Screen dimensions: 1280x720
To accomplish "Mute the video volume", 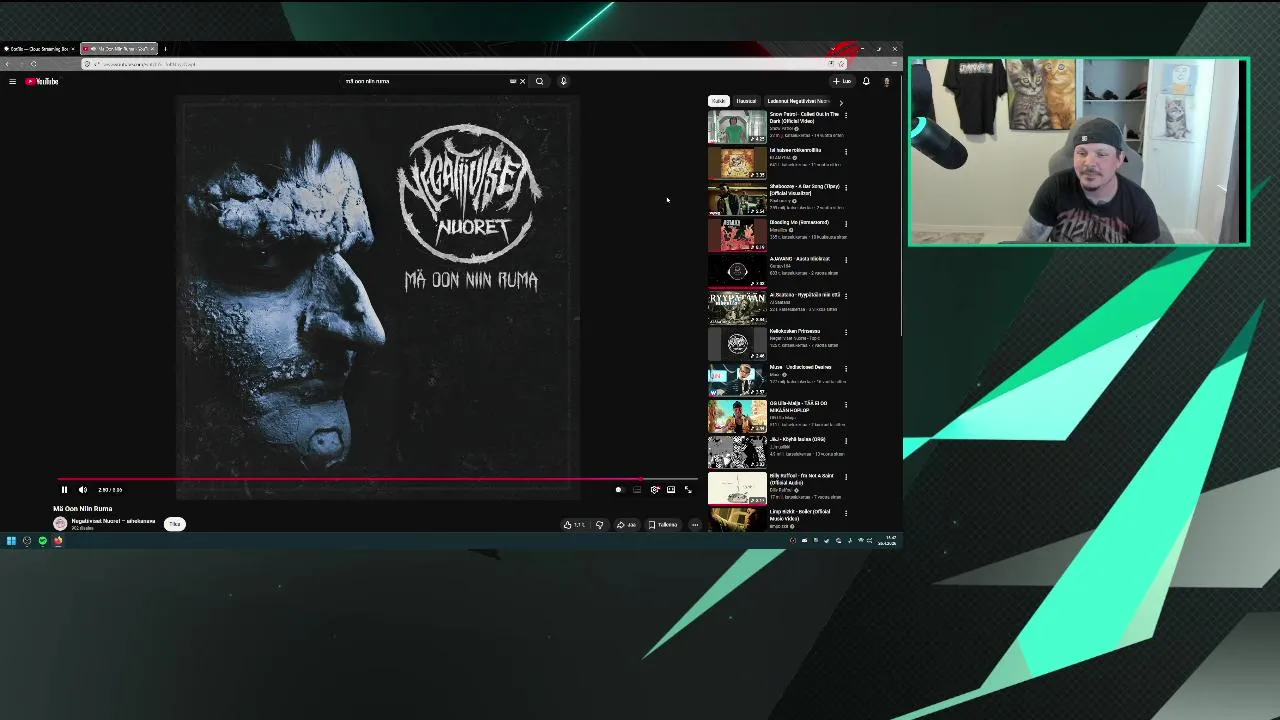I will point(83,490).
